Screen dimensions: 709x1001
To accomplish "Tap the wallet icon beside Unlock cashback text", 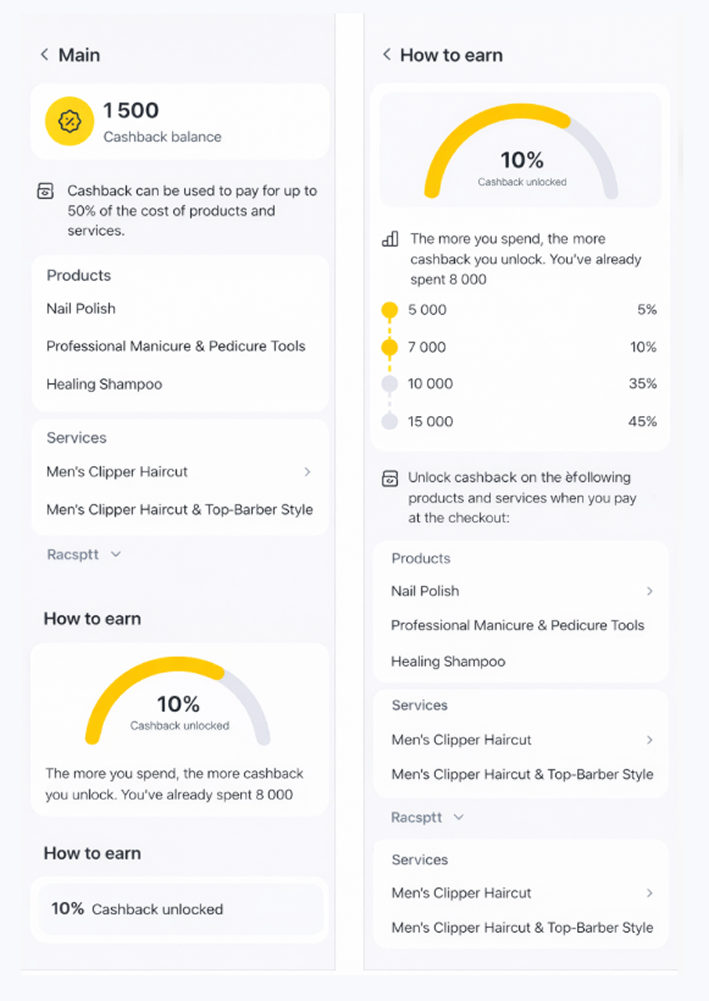I will point(390,479).
